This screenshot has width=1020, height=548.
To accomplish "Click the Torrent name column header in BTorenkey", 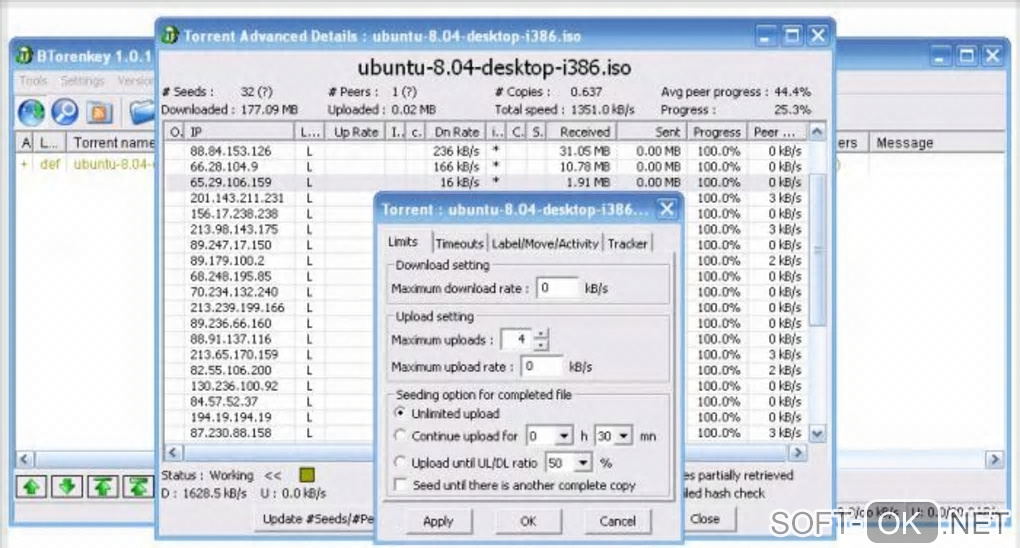I will (112, 142).
